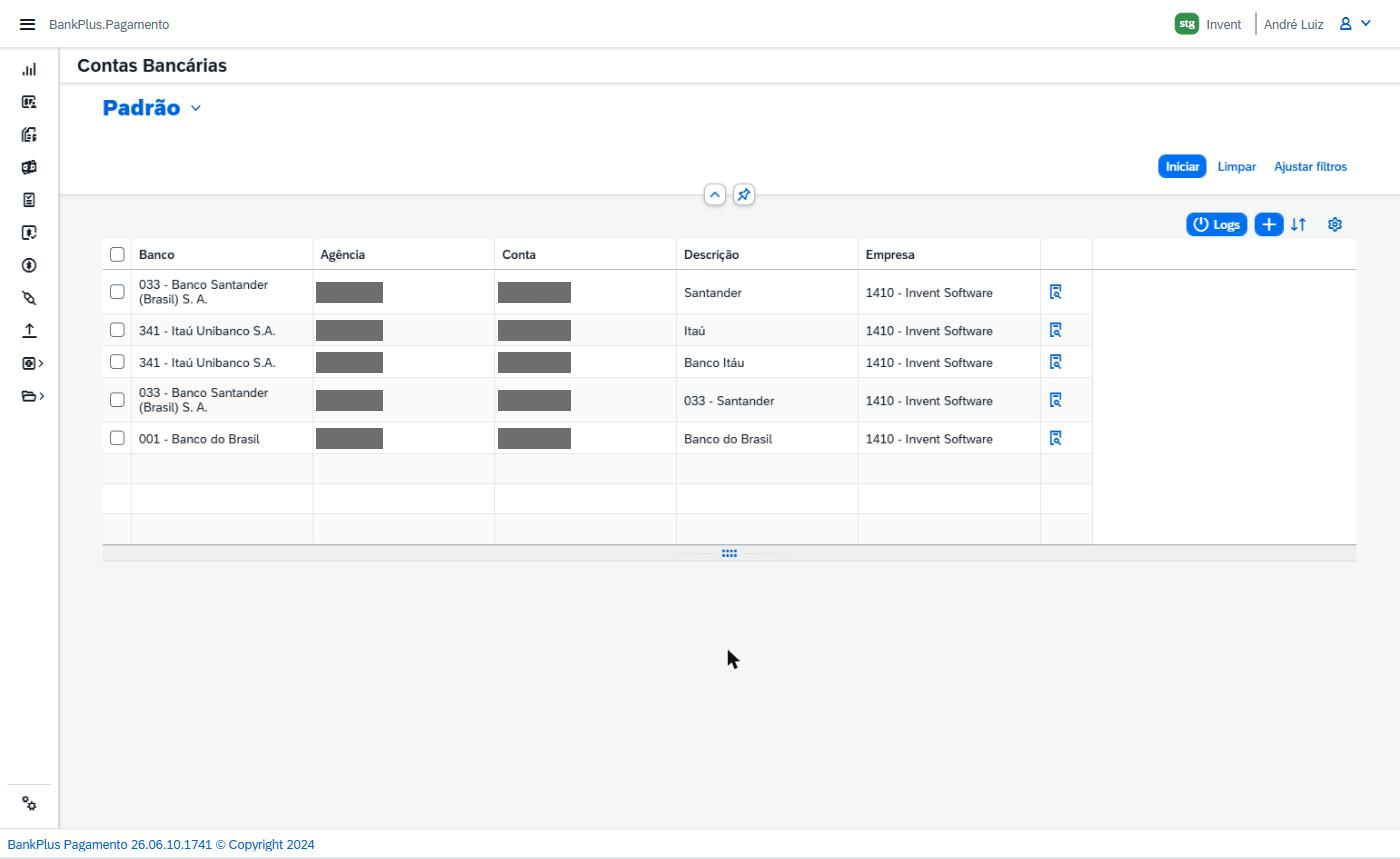Open the payment approval sidebar icon

tap(29, 233)
